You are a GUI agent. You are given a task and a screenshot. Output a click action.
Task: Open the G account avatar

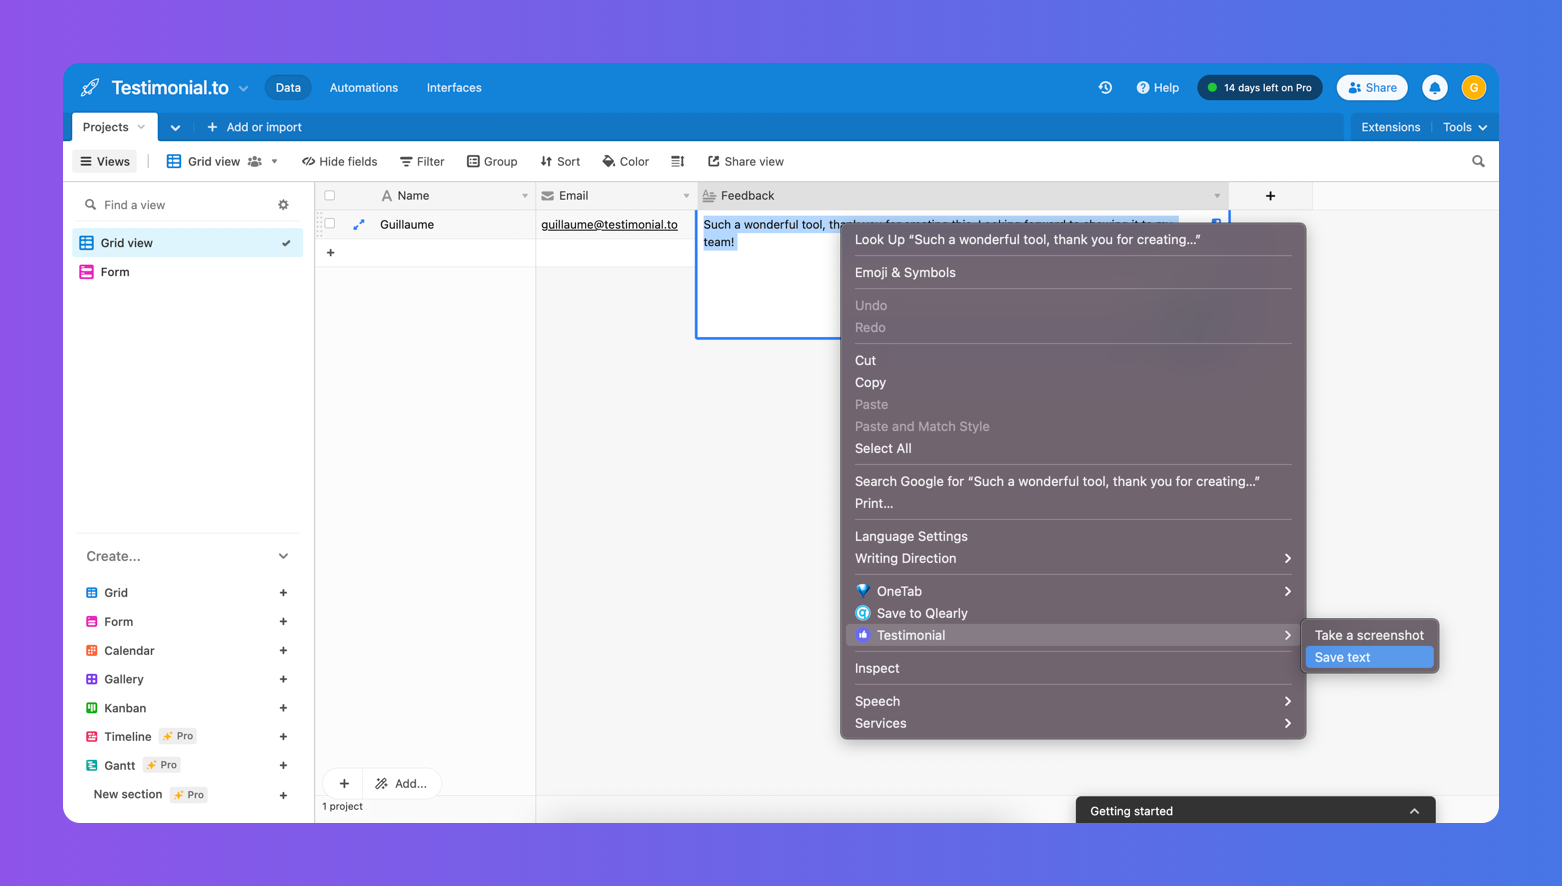coord(1473,88)
